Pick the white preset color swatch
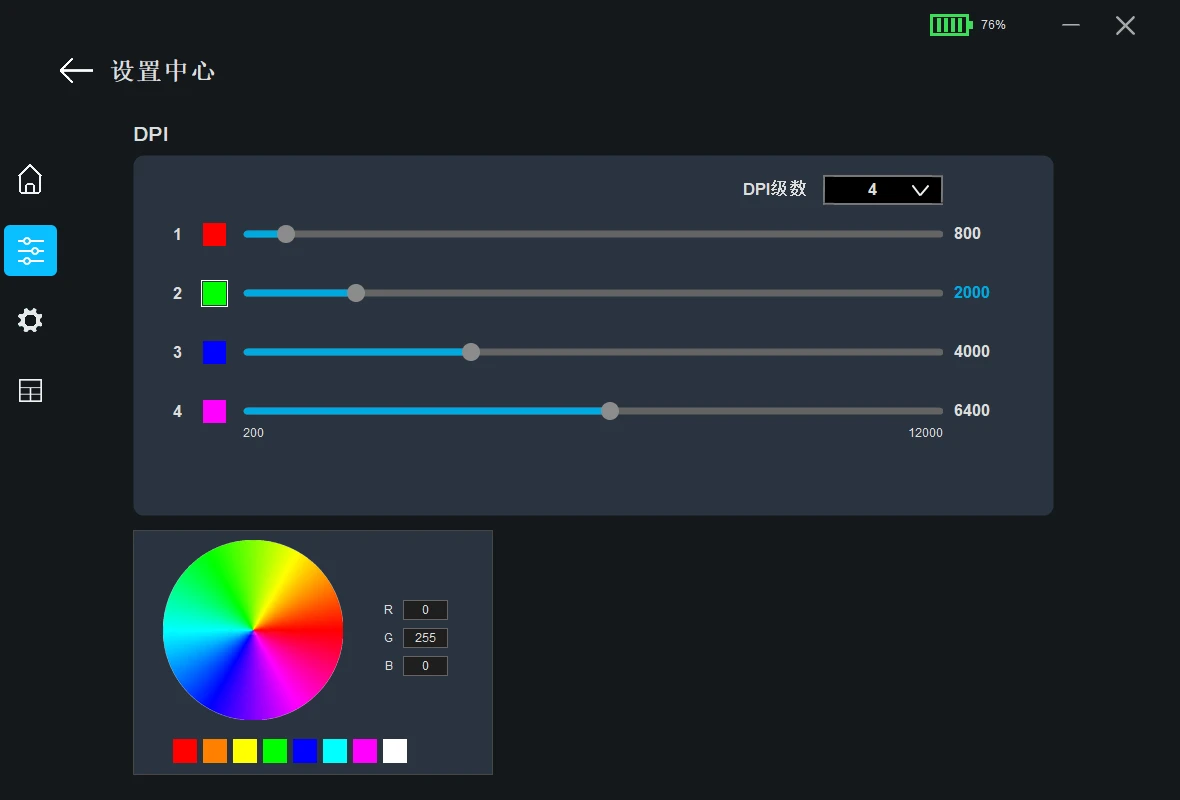The width and height of the screenshot is (1180, 800). click(x=395, y=751)
